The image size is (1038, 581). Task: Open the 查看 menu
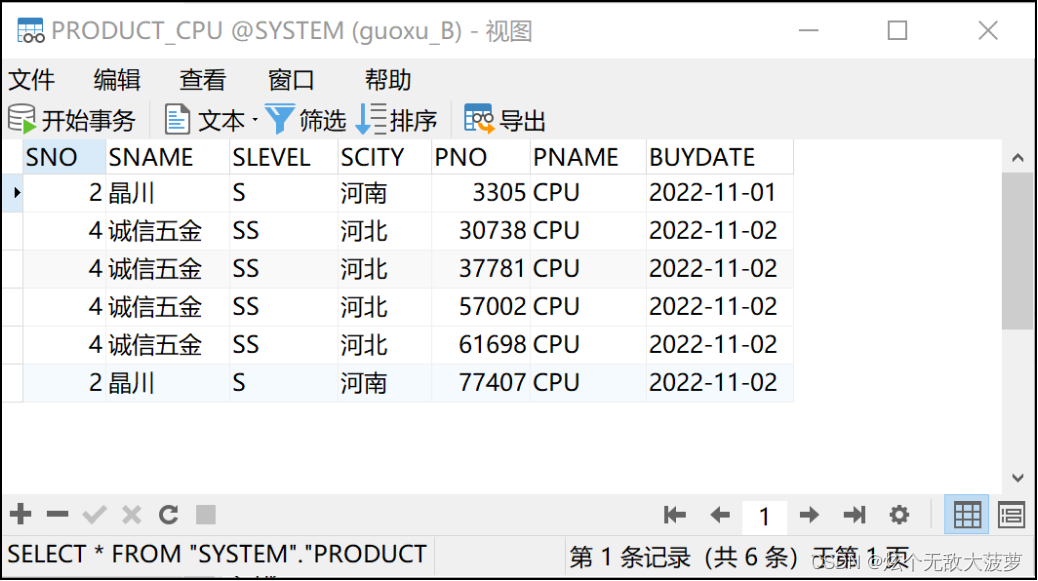pos(202,80)
